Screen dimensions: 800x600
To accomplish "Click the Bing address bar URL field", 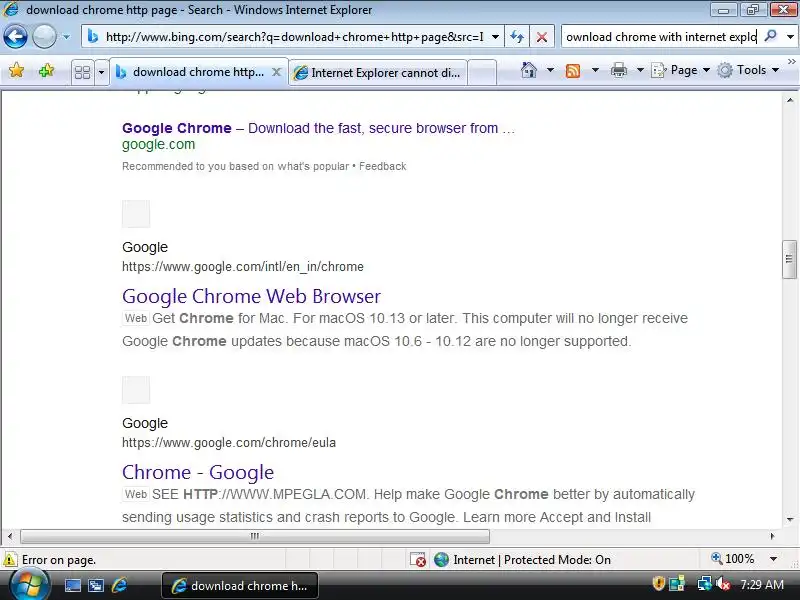I will (x=292, y=37).
